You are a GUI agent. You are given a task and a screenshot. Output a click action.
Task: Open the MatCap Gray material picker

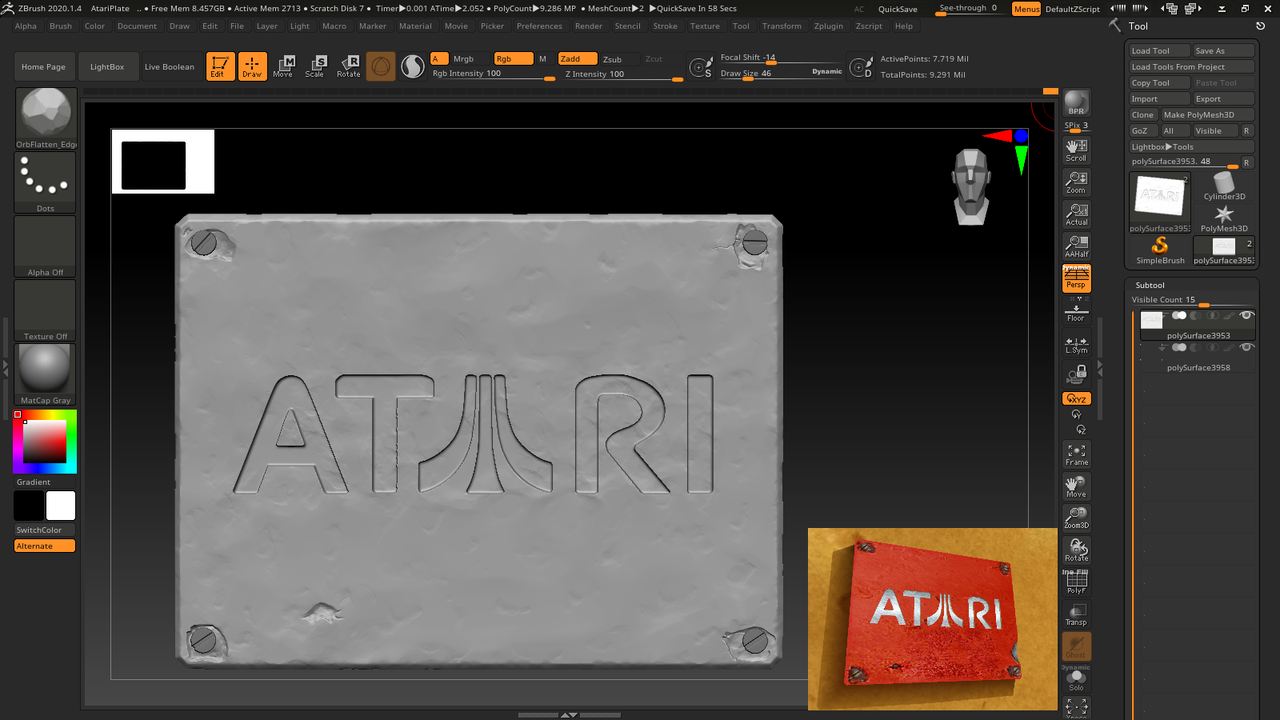point(45,375)
